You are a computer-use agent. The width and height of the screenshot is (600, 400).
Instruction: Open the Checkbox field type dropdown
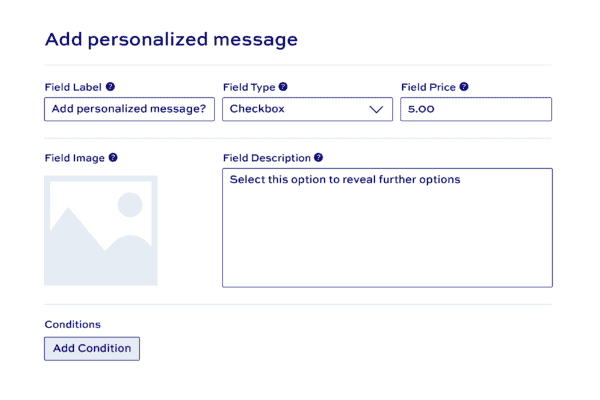307,109
